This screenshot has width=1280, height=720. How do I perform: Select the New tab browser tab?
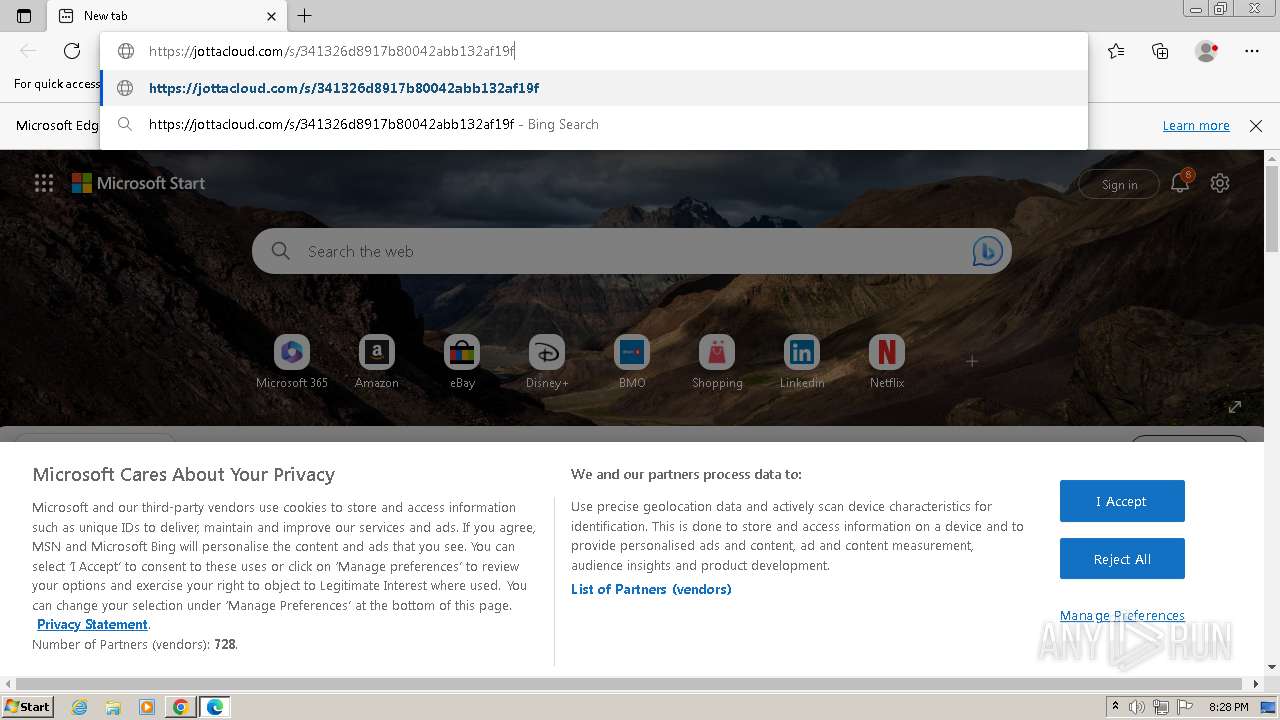coord(168,16)
